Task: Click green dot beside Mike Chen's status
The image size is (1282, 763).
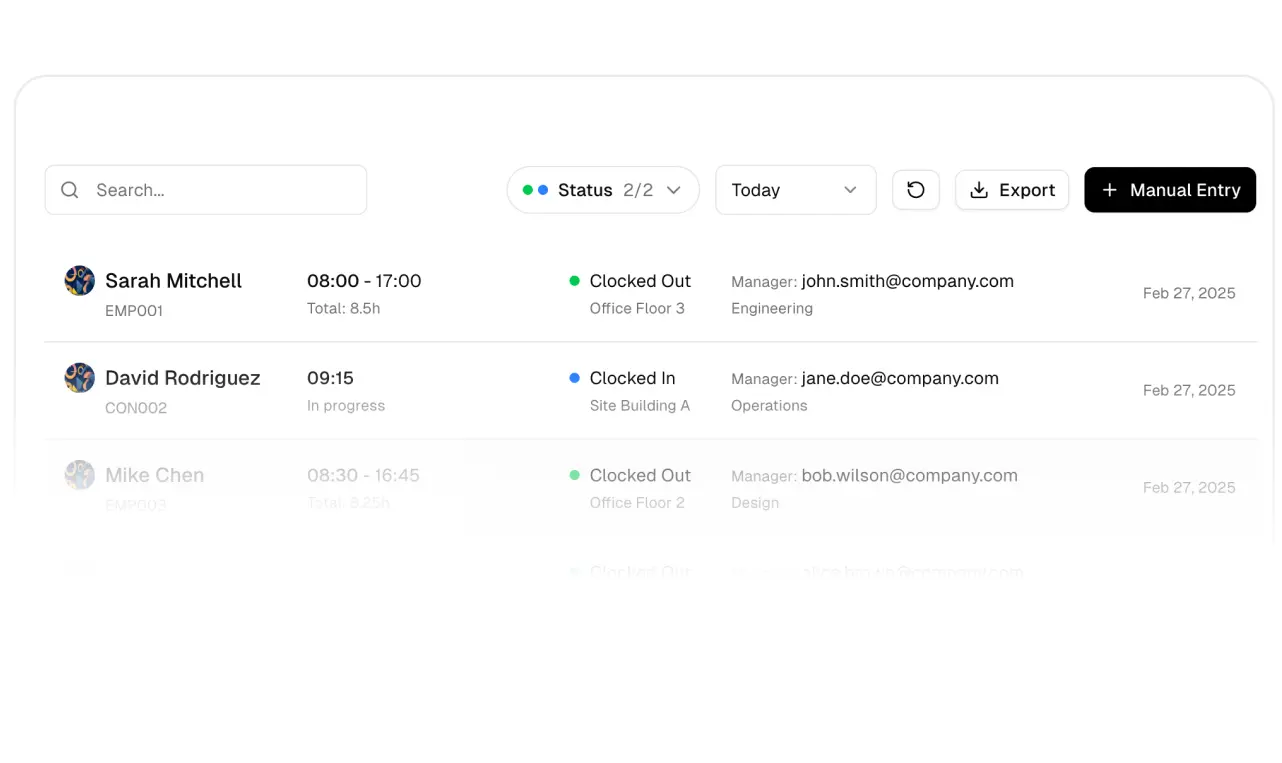Action: tap(573, 475)
